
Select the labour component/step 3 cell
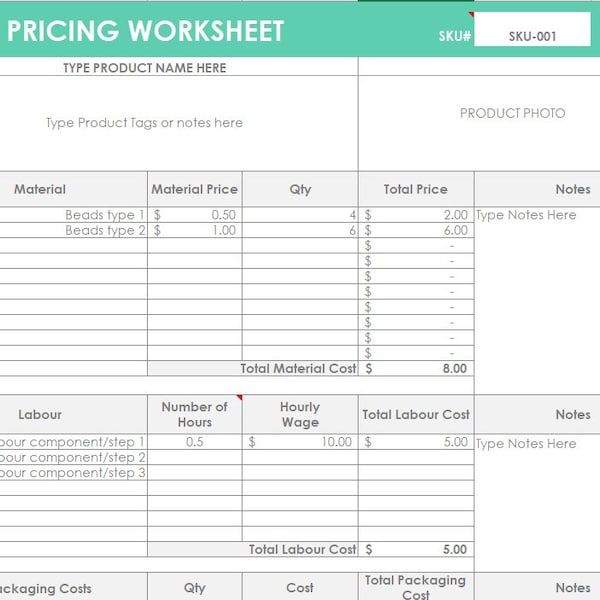coord(73,473)
